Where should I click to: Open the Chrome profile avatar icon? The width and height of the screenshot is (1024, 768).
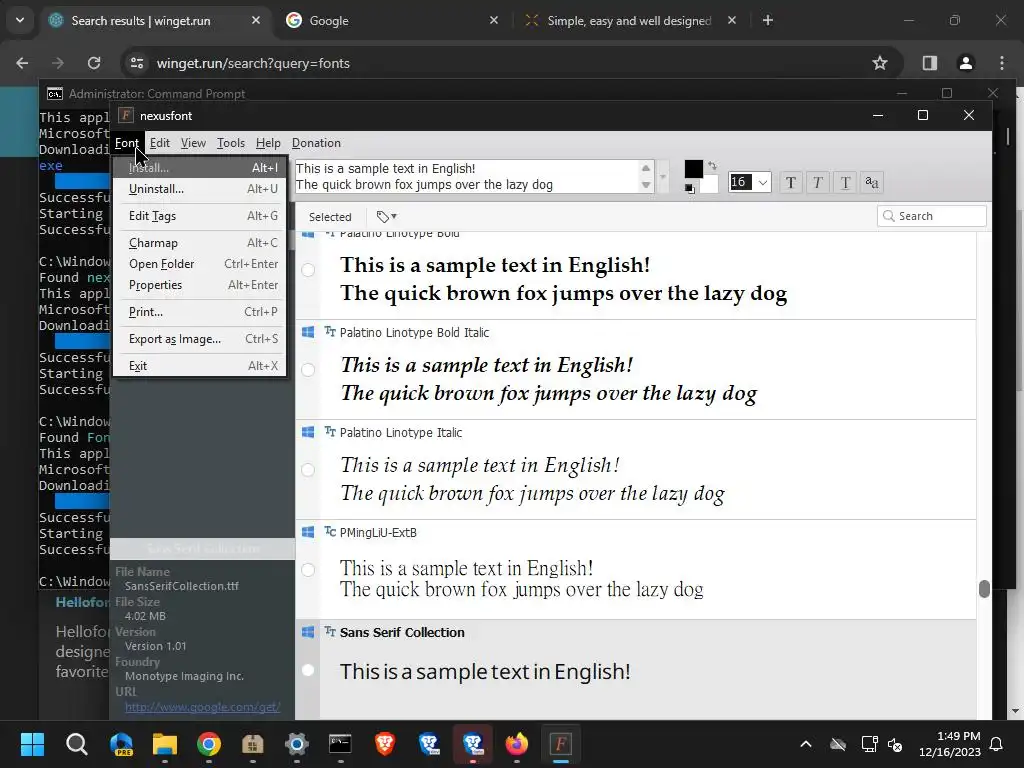(x=965, y=63)
